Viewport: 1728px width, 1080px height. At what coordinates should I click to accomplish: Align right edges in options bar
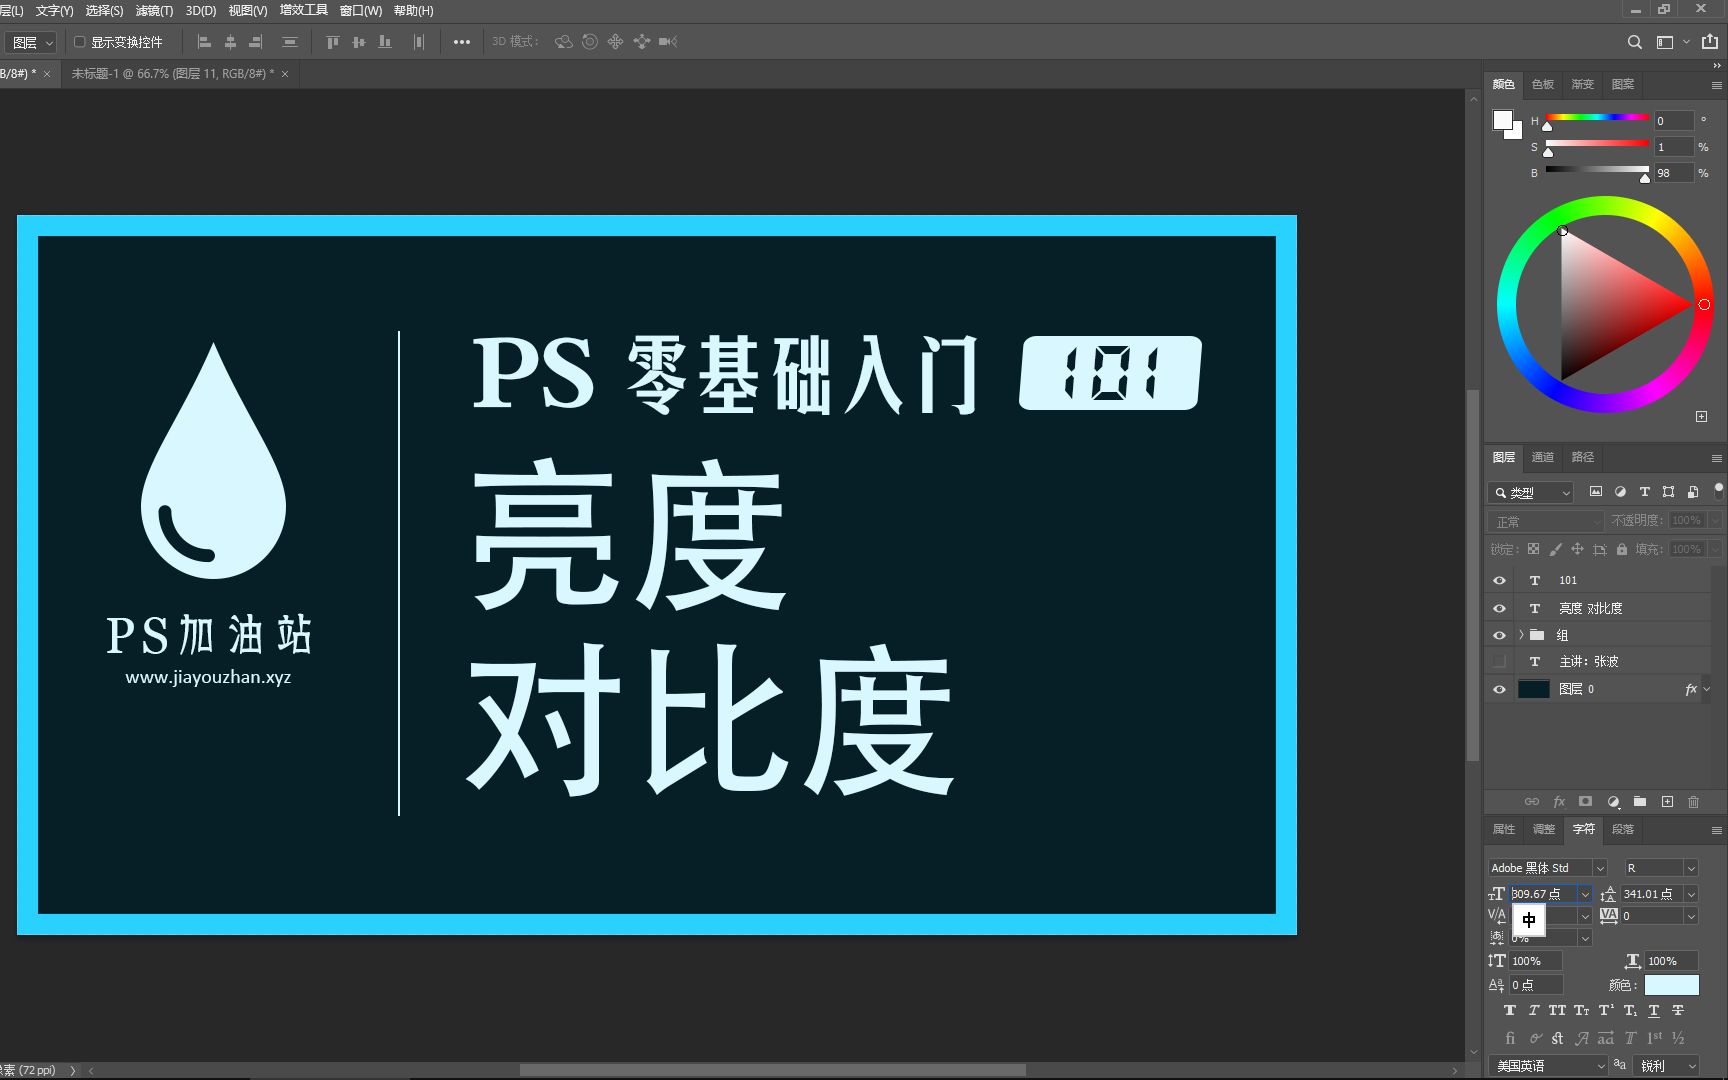[256, 42]
